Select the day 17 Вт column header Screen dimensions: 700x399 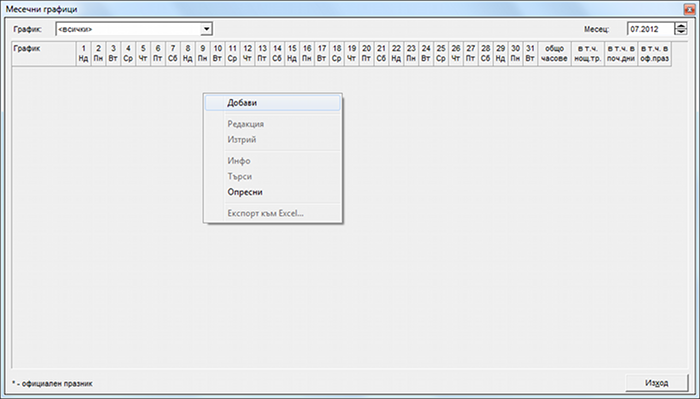tap(322, 54)
